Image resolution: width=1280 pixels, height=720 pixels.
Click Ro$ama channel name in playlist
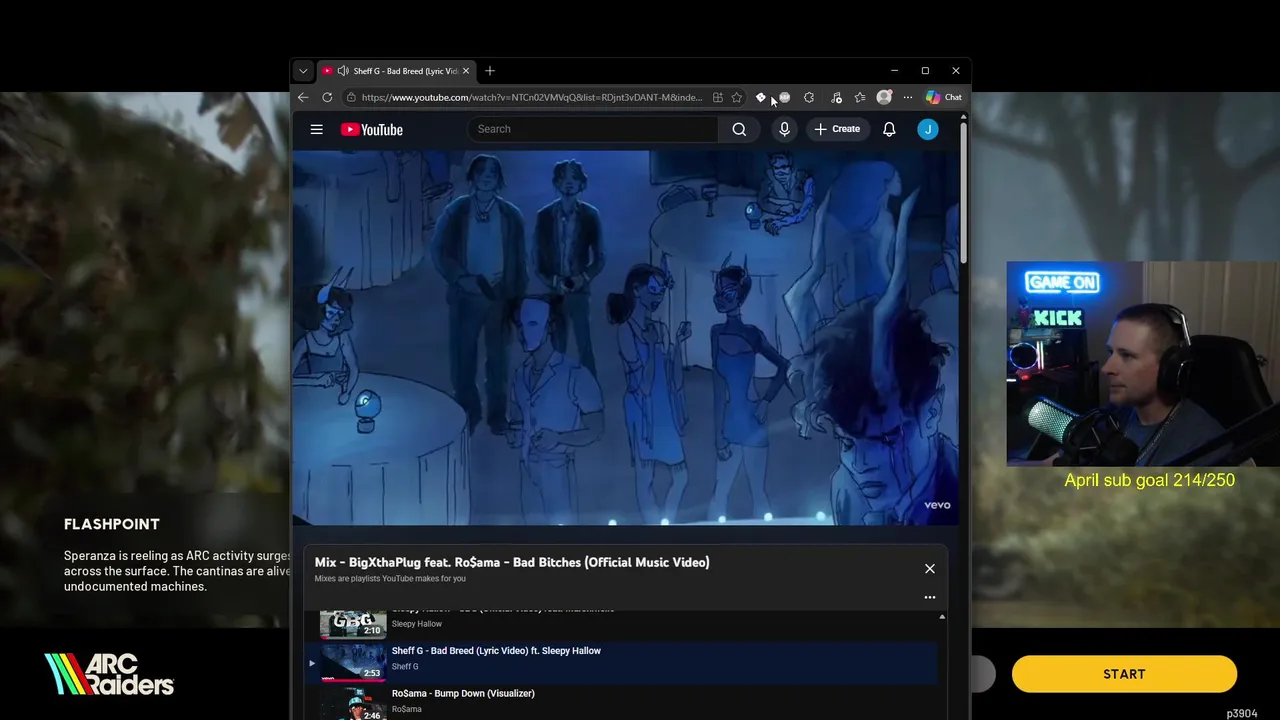[407, 709]
